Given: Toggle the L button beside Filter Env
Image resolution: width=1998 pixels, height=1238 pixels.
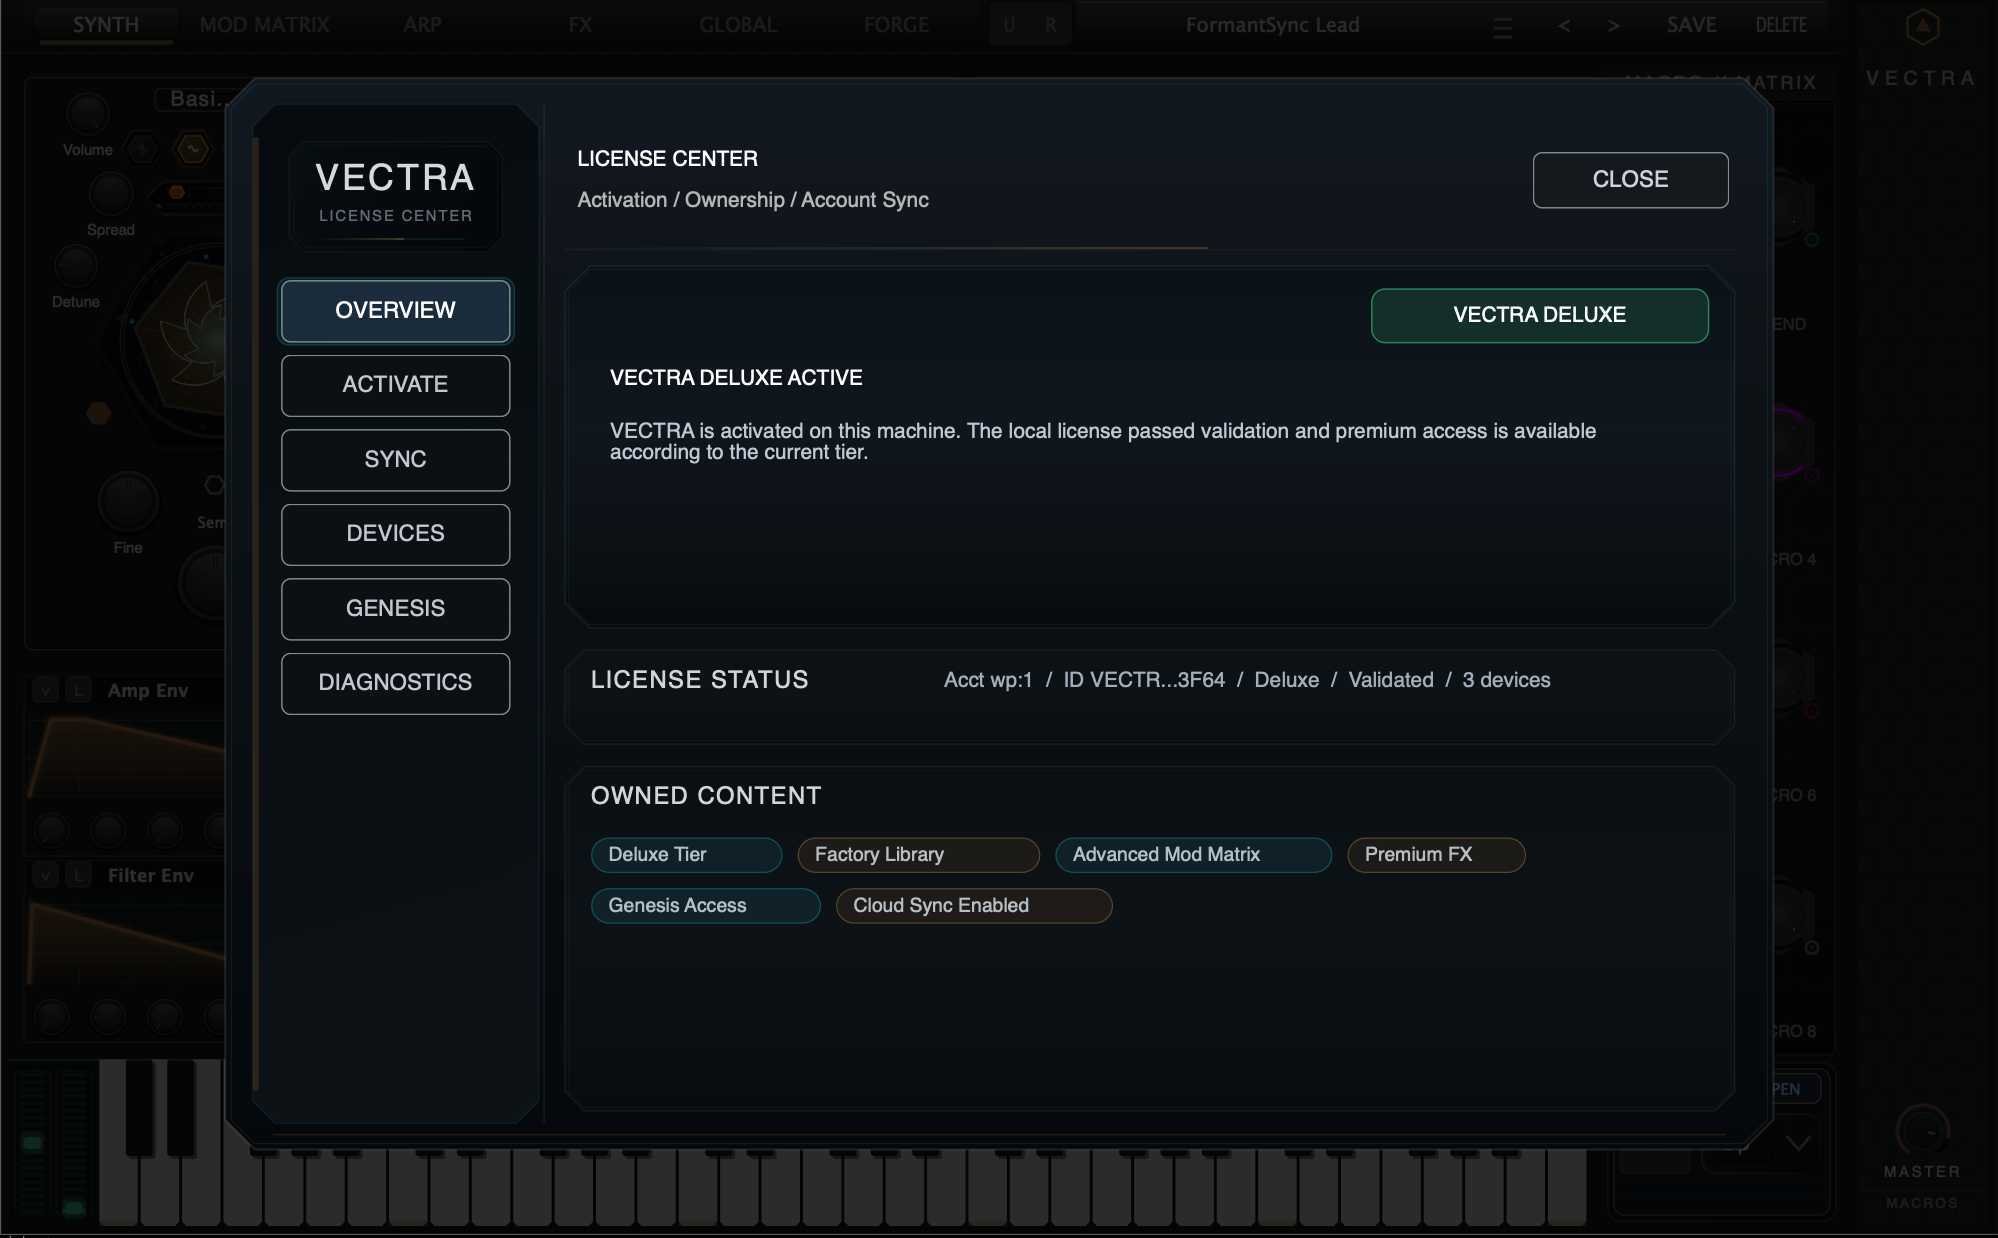Looking at the screenshot, I should point(78,876).
